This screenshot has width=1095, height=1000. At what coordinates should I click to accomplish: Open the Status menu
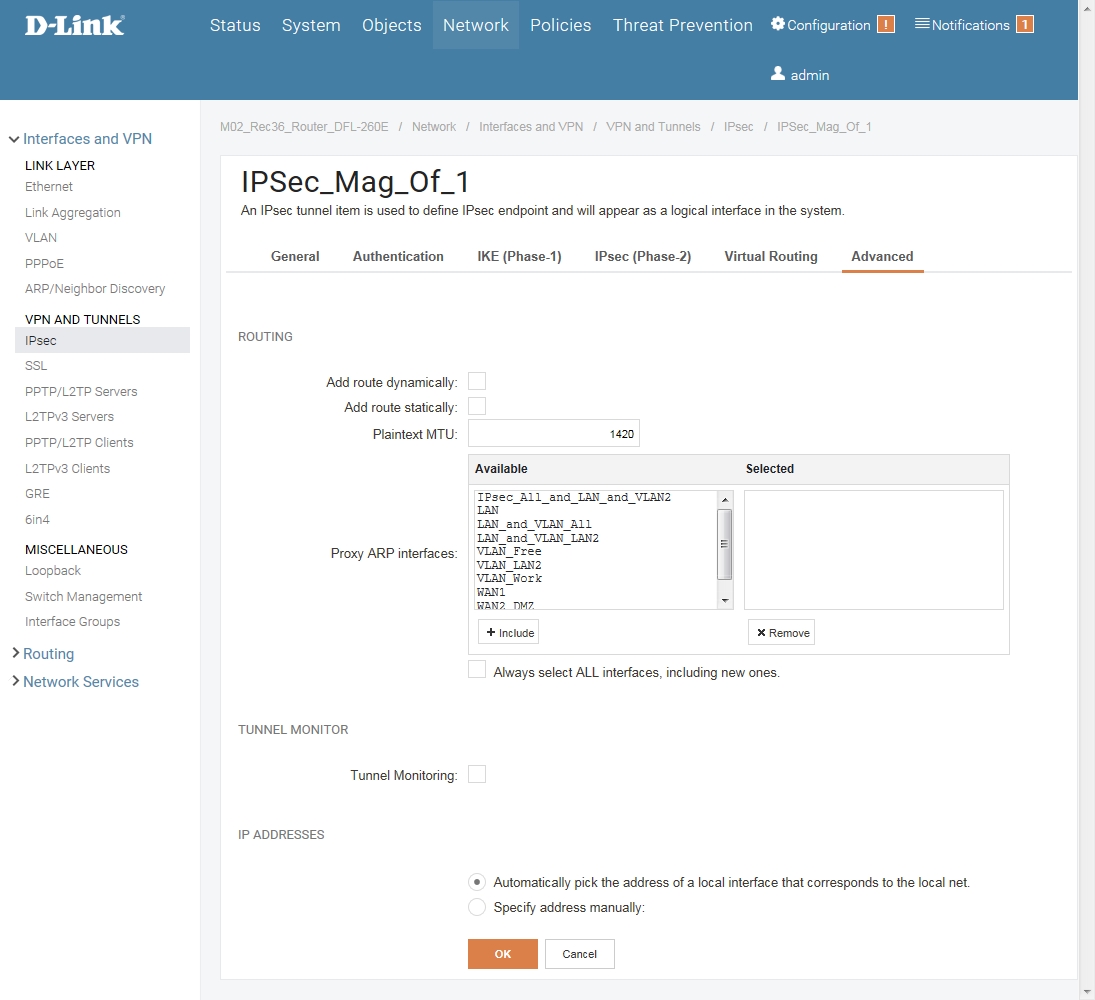click(x=235, y=25)
